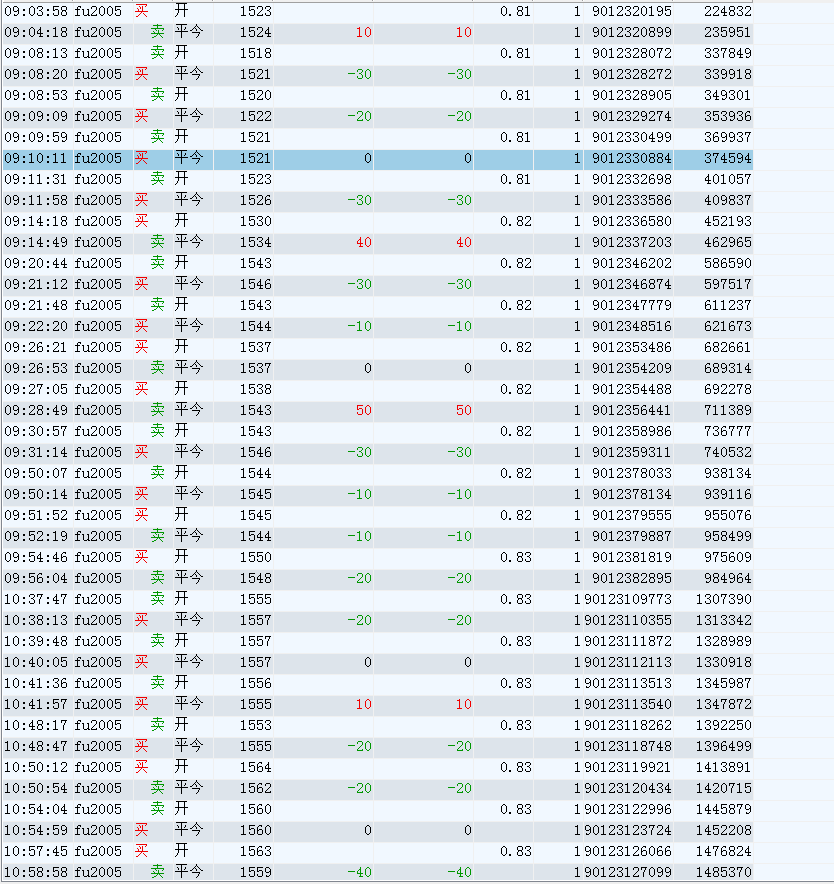Screen dimensions: 834x884
Task: Select the 09:50:07 time cell
Action: click(36, 474)
